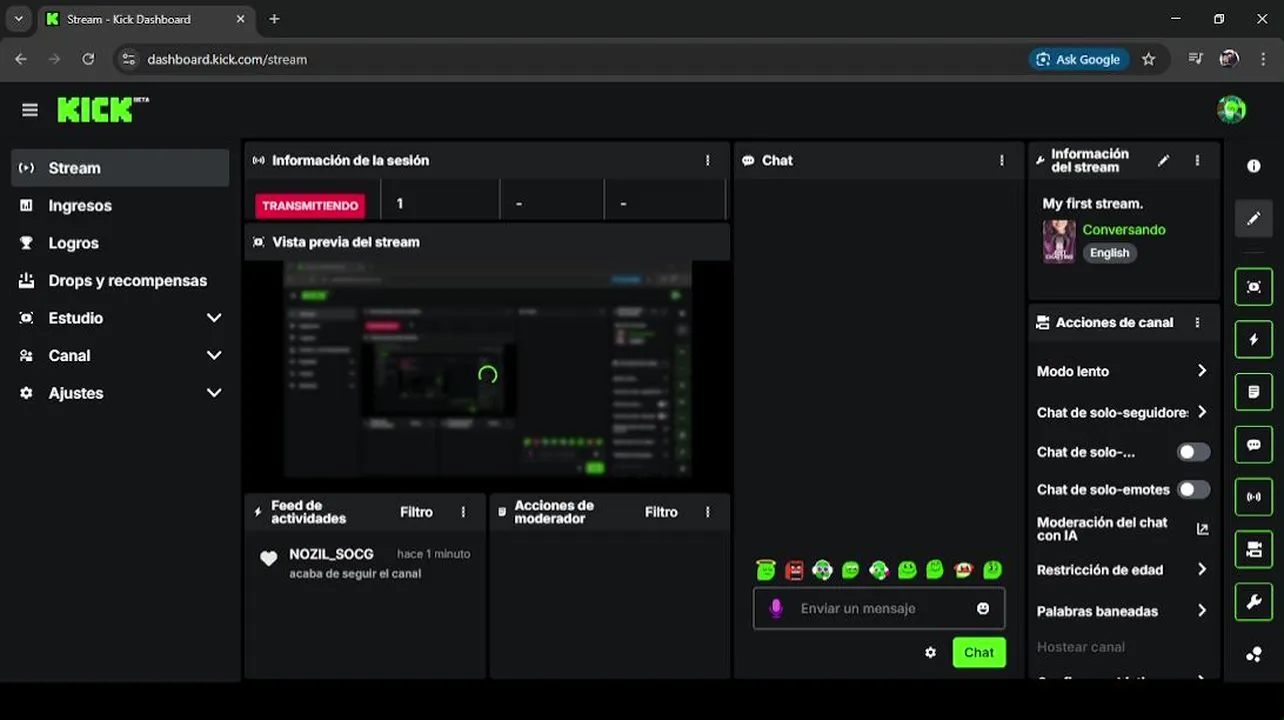This screenshot has height=720, width=1284.
Task: Toggle the Chat de solo-... switch
Action: click(x=1193, y=452)
